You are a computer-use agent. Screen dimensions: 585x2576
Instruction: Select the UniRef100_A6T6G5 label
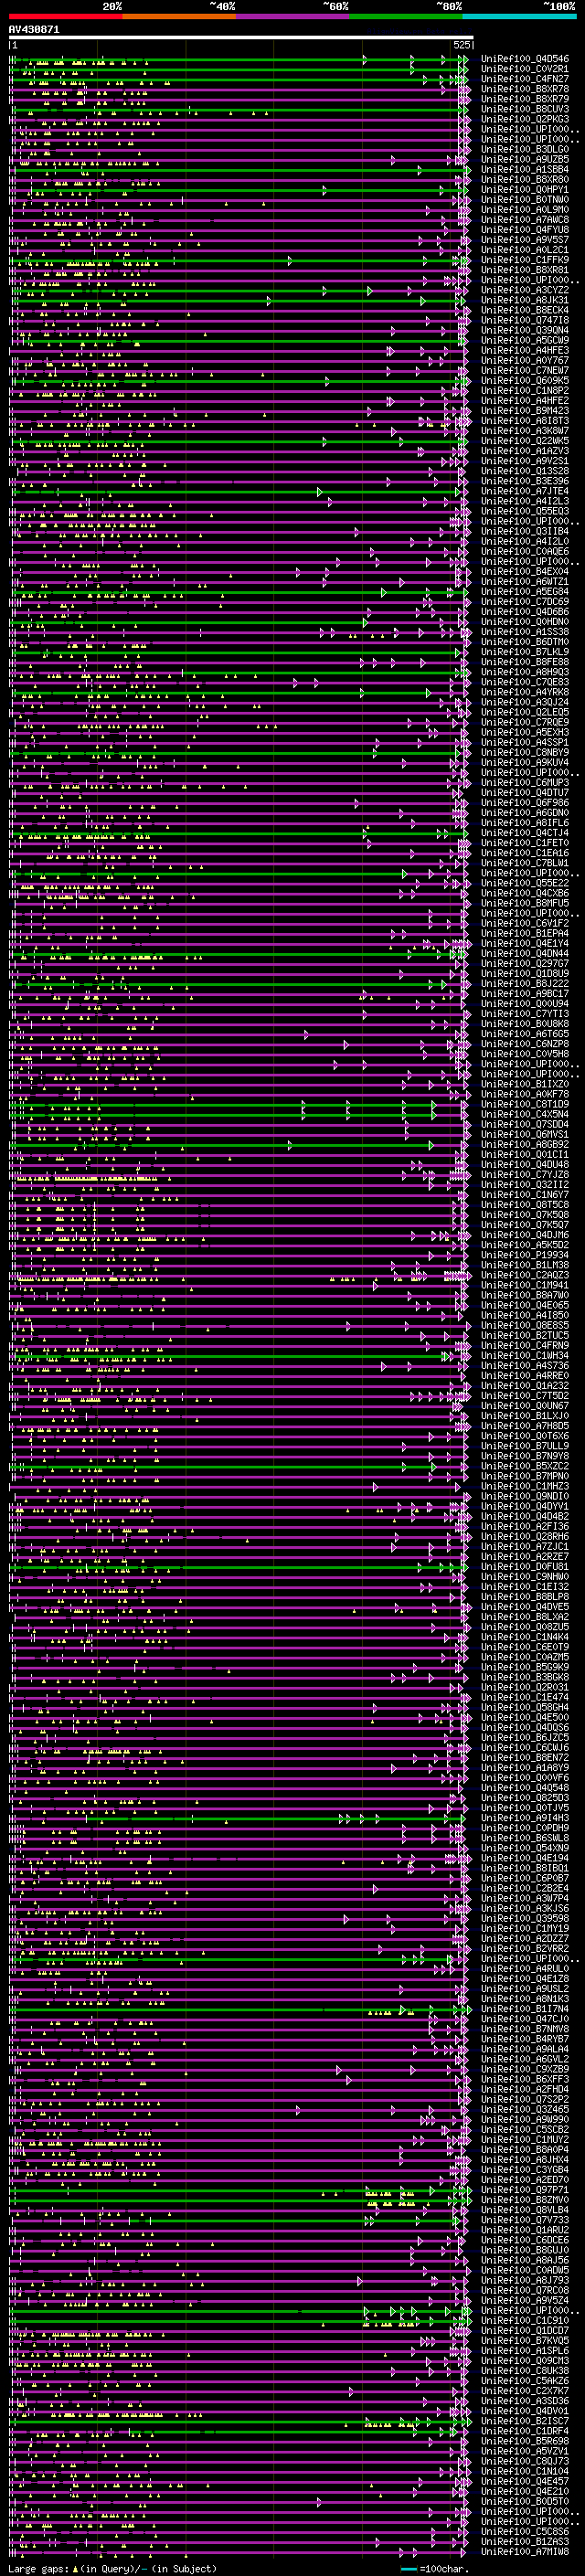click(525, 1034)
